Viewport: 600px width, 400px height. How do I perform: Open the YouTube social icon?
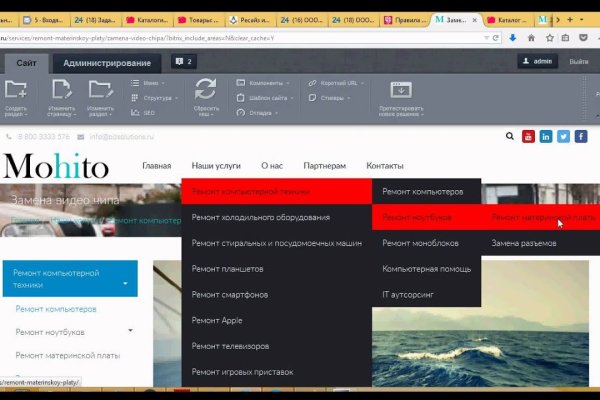(x=529, y=136)
